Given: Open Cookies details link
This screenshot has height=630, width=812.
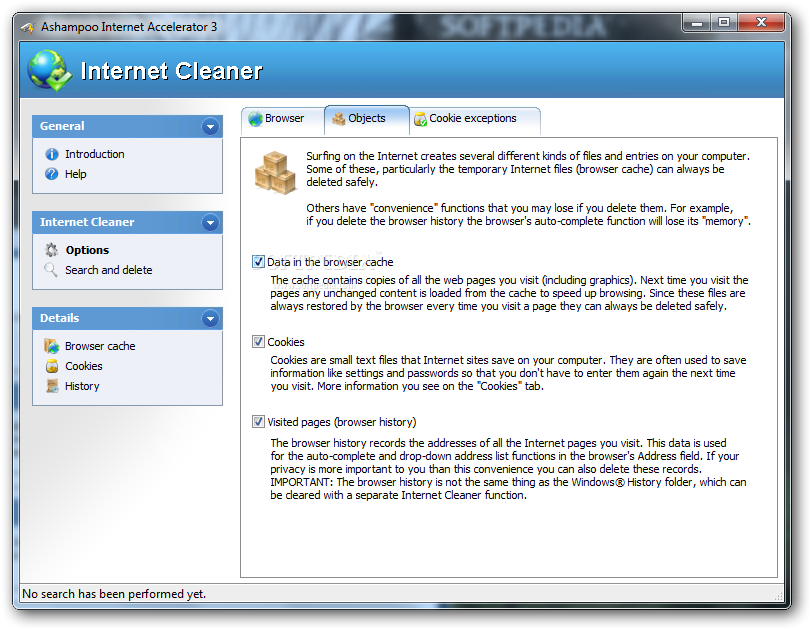Looking at the screenshot, I should (84, 366).
